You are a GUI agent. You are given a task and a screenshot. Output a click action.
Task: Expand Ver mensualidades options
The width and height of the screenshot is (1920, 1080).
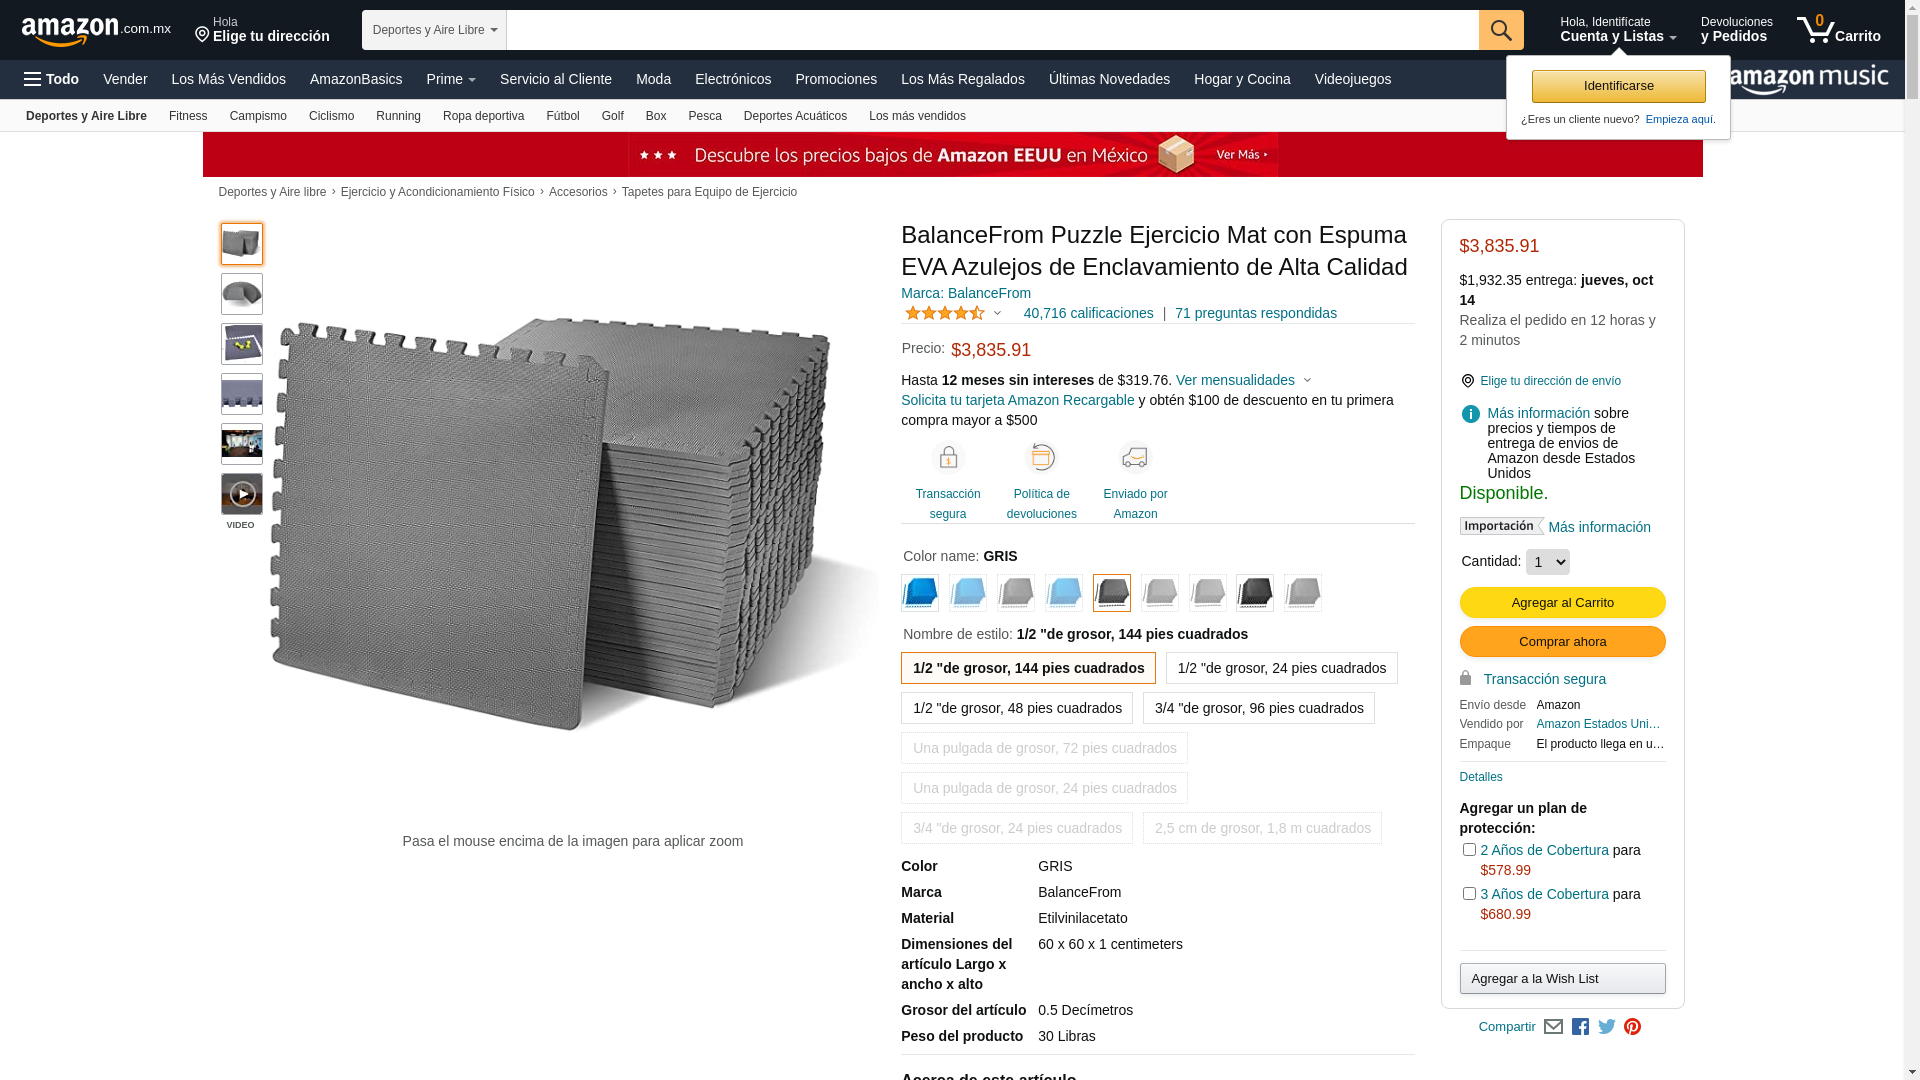(x=1243, y=380)
